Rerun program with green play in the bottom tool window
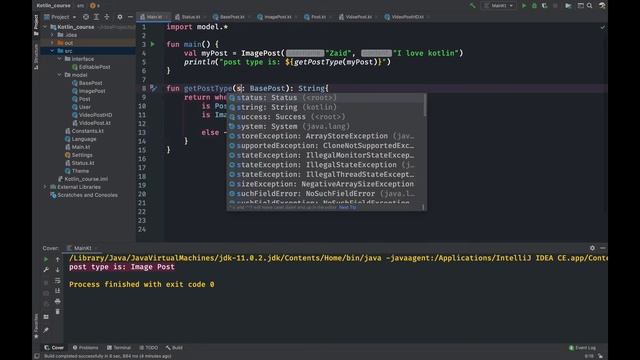The height and width of the screenshot is (360, 640). [46, 259]
